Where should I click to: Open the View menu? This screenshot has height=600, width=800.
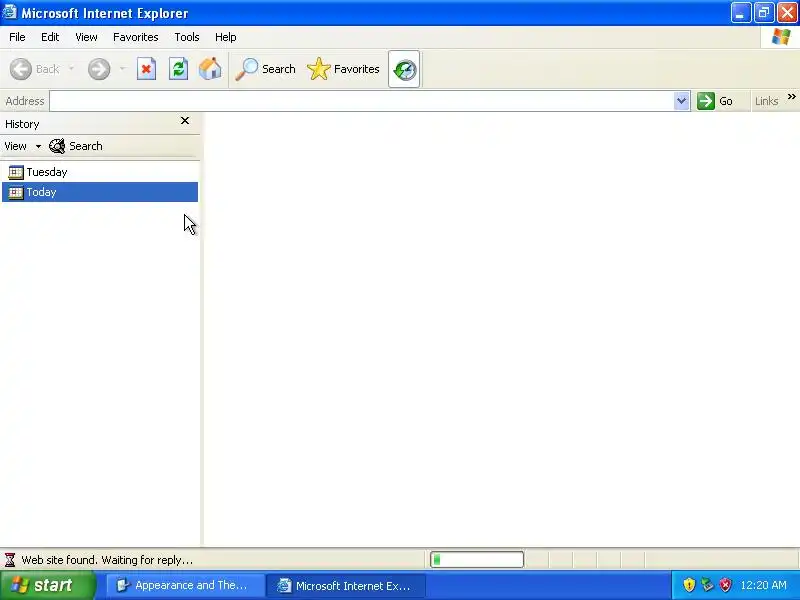[x=86, y=37]
